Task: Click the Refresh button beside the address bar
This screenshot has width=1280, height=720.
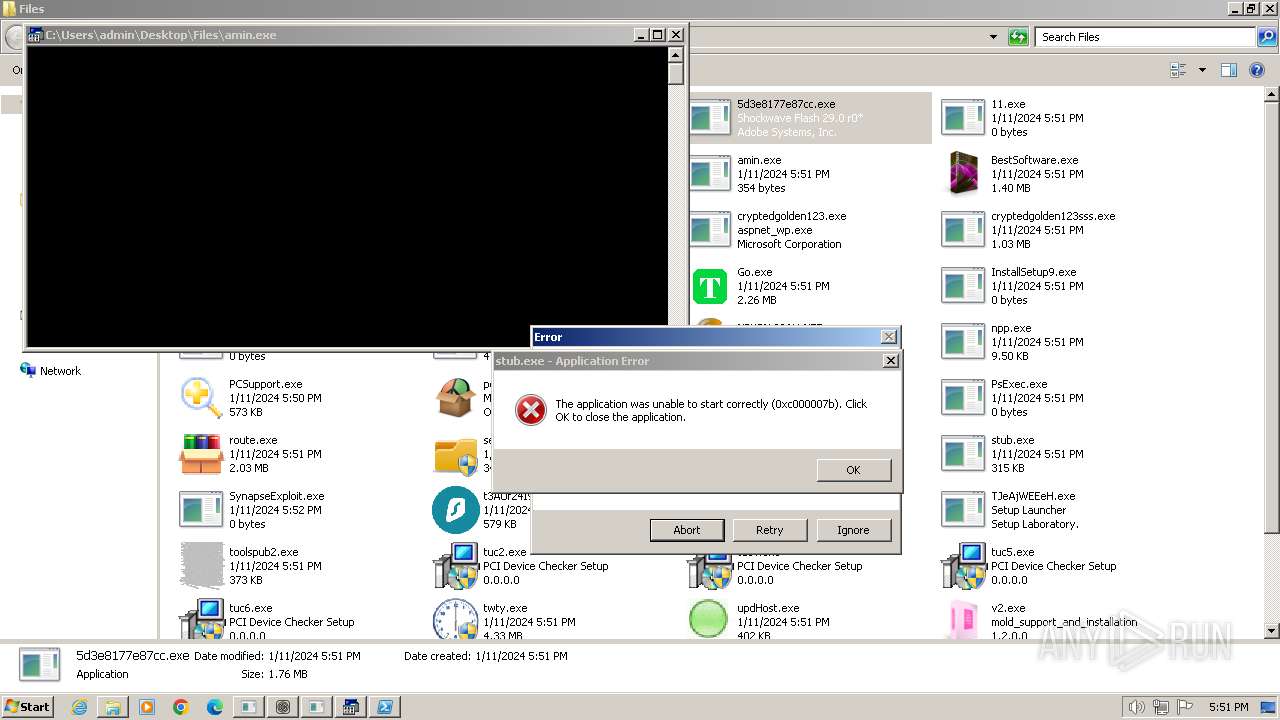Action: click(1018, 37)
